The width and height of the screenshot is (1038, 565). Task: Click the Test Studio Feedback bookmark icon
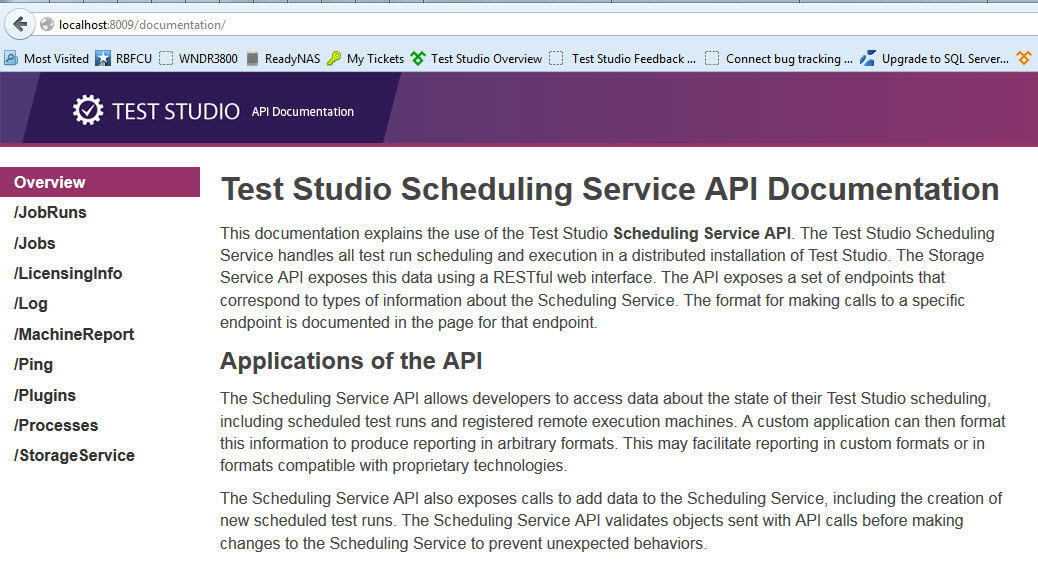click(557, 58)
